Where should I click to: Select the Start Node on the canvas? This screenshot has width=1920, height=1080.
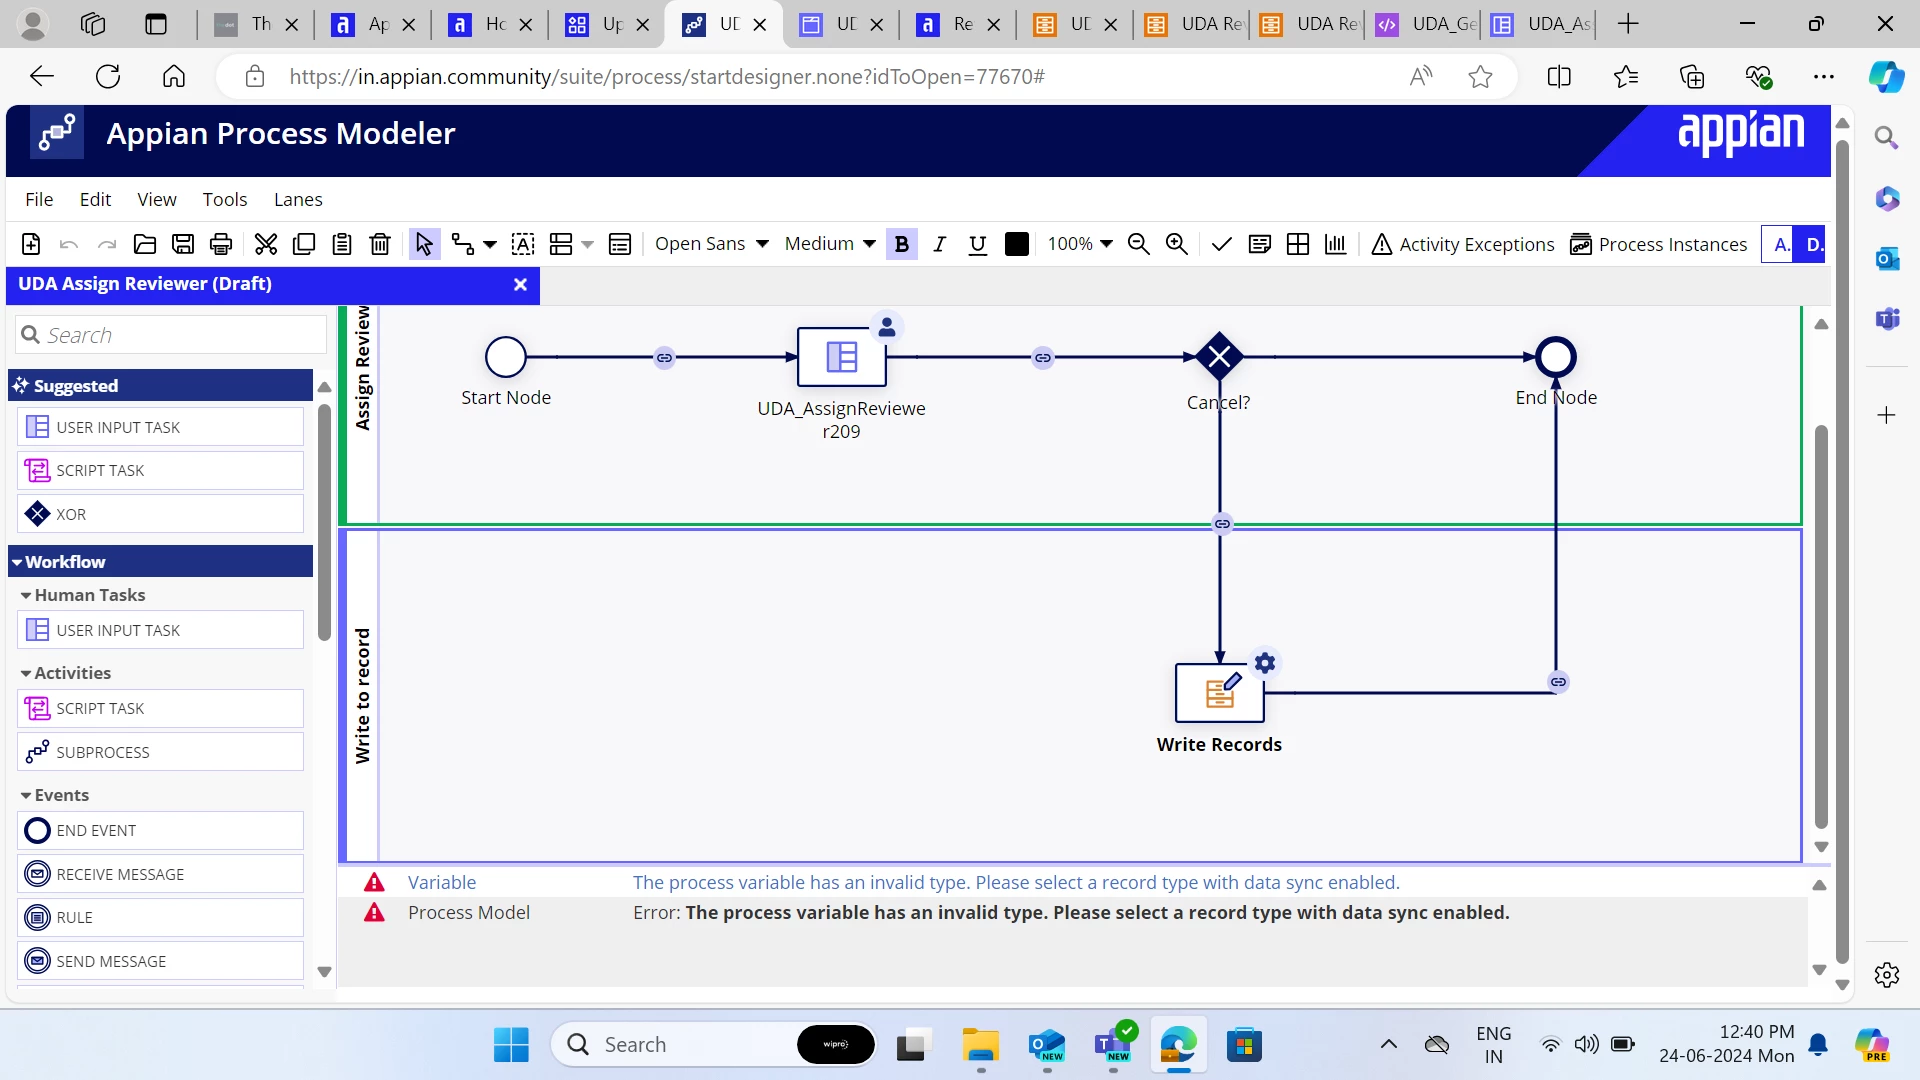pyautogui.click(x=506, y=357)
